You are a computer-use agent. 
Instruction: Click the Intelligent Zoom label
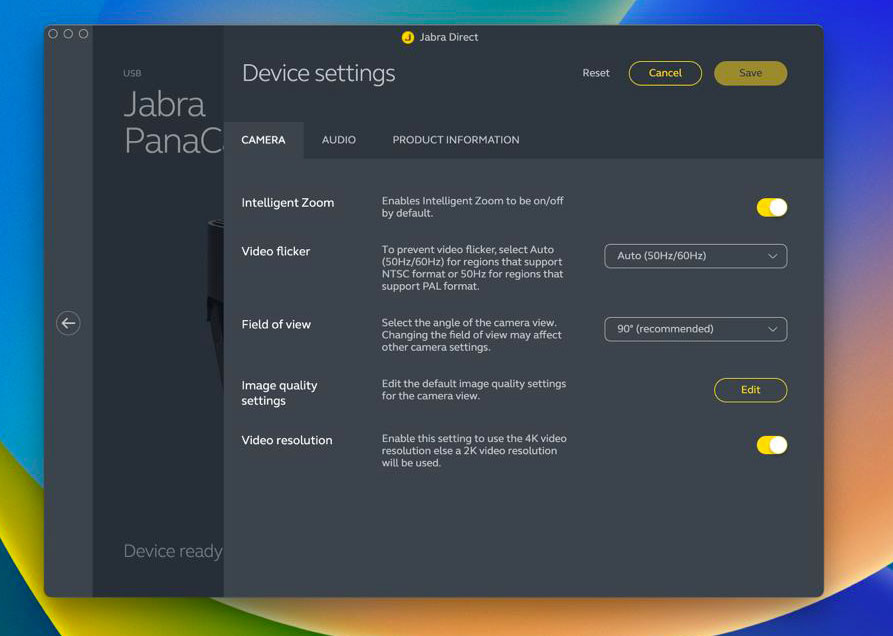click(288, 203)
